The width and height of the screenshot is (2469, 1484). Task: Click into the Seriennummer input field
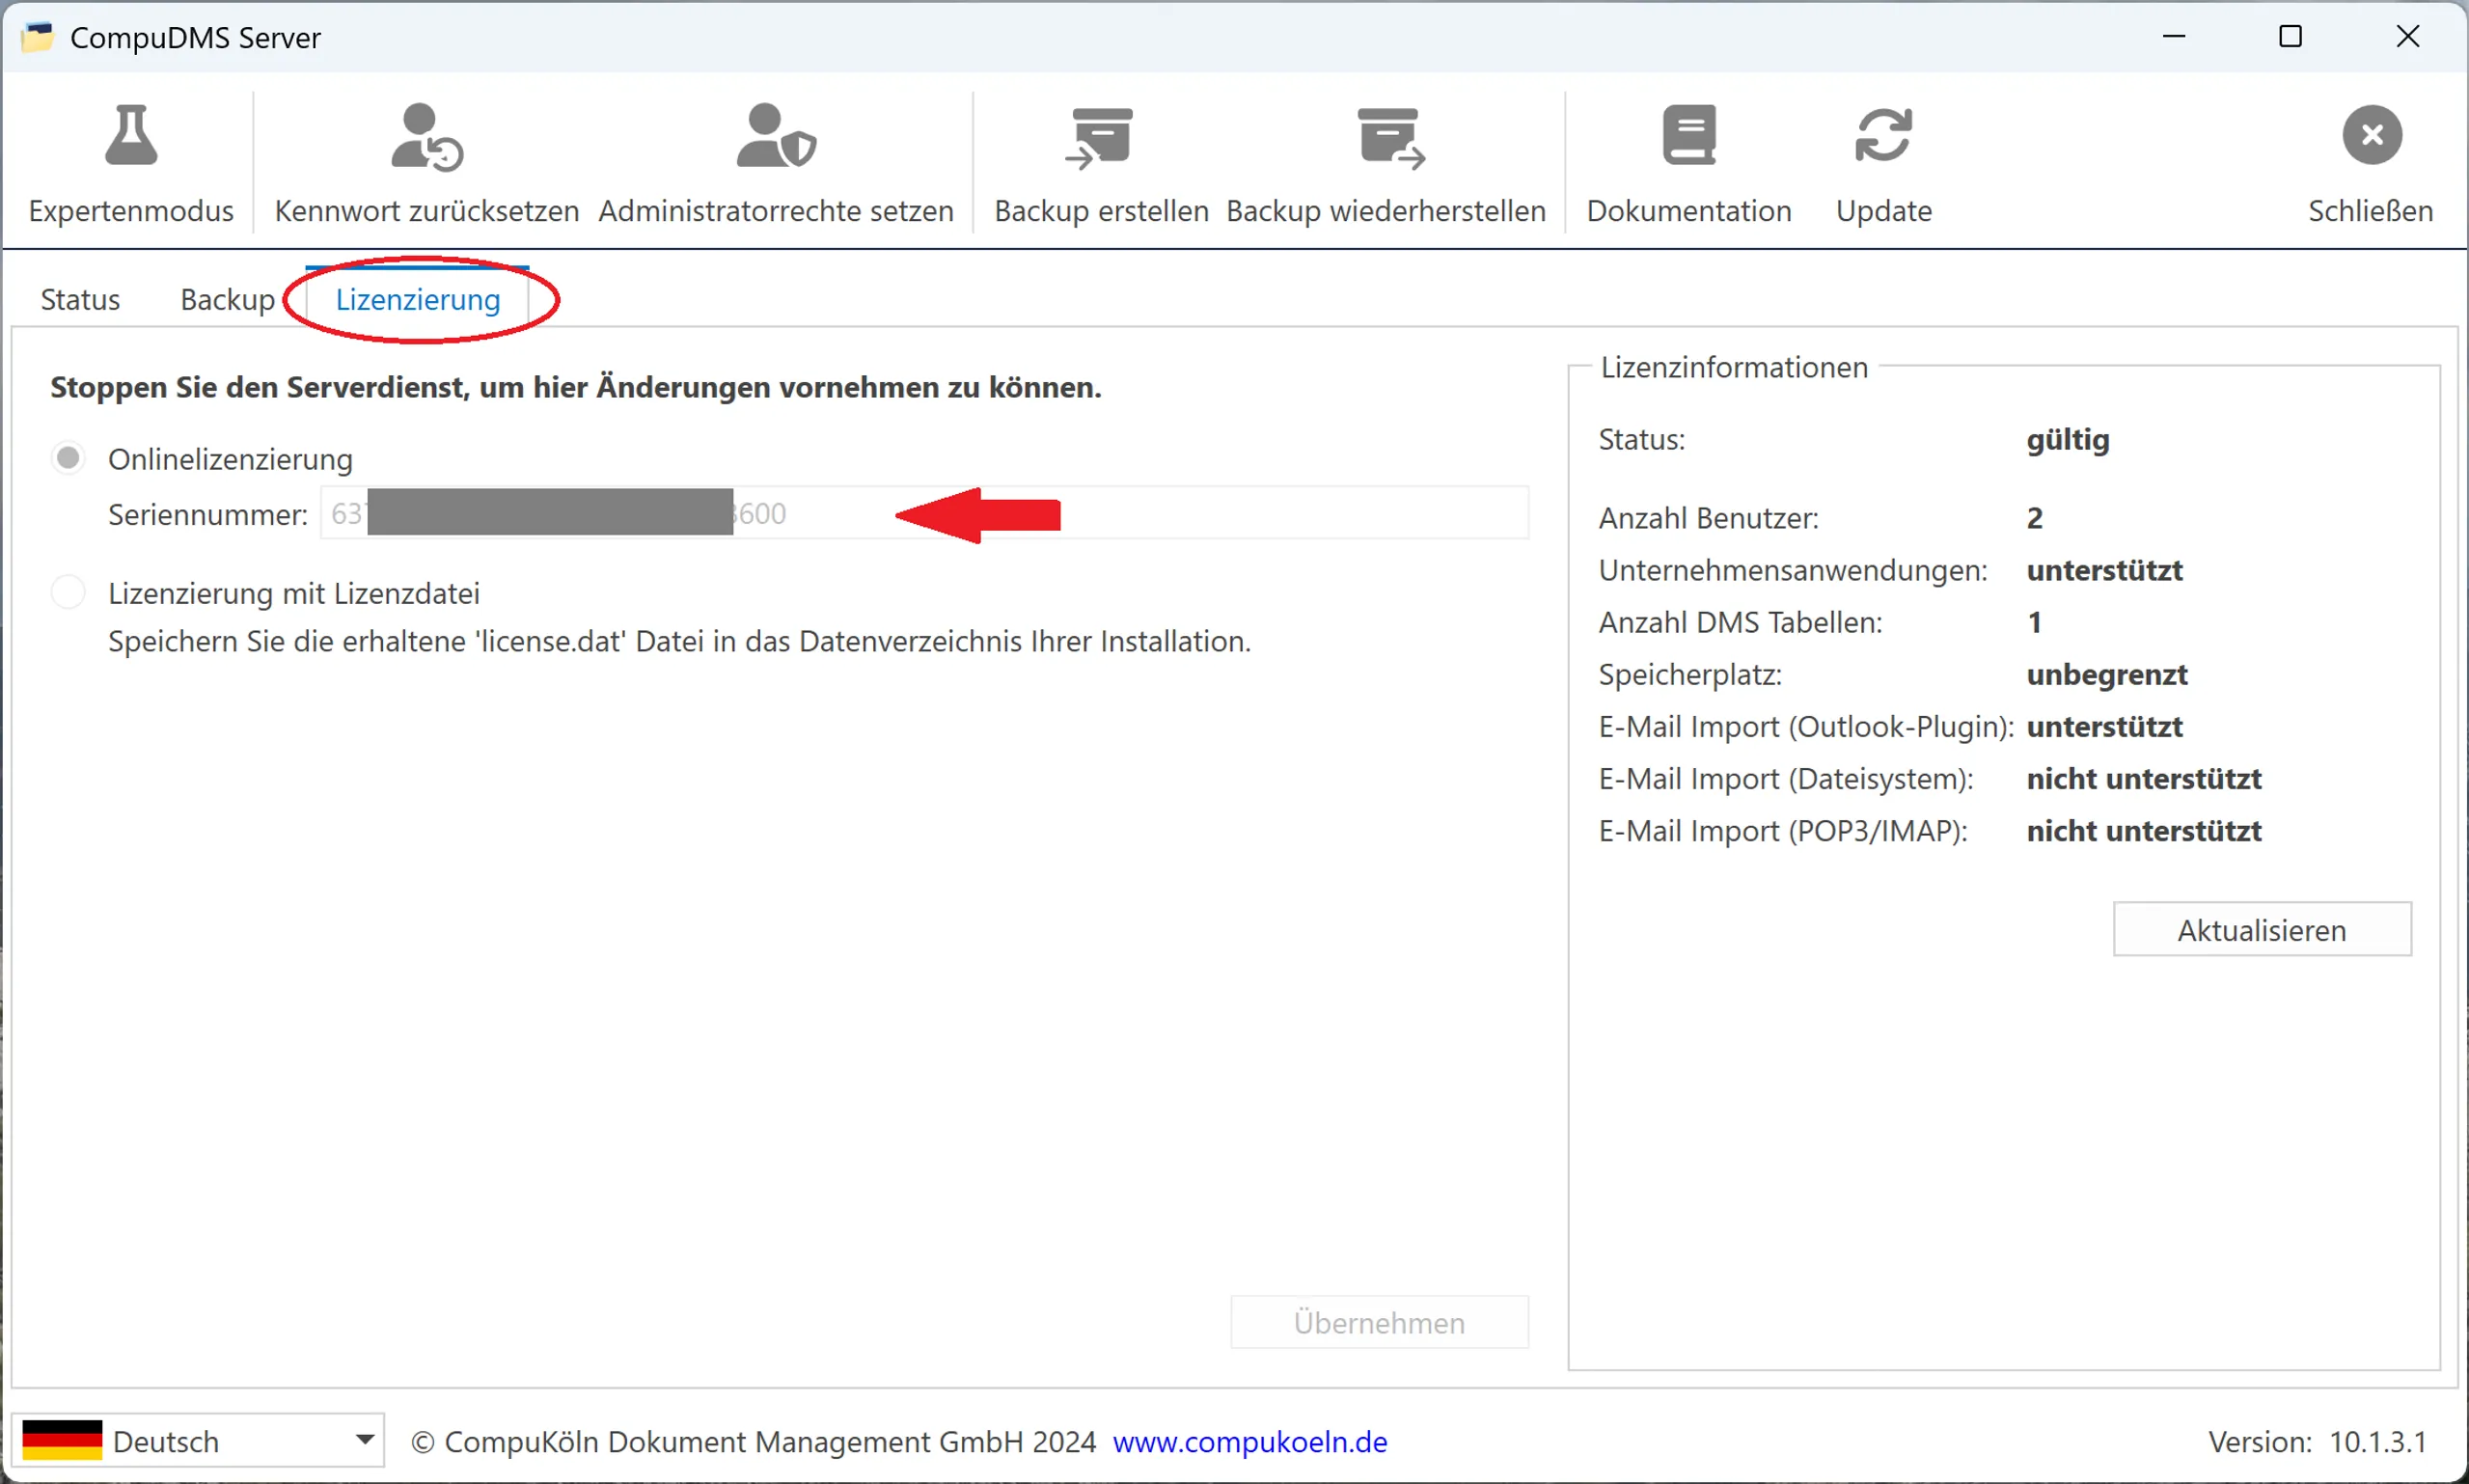[923, 513]
